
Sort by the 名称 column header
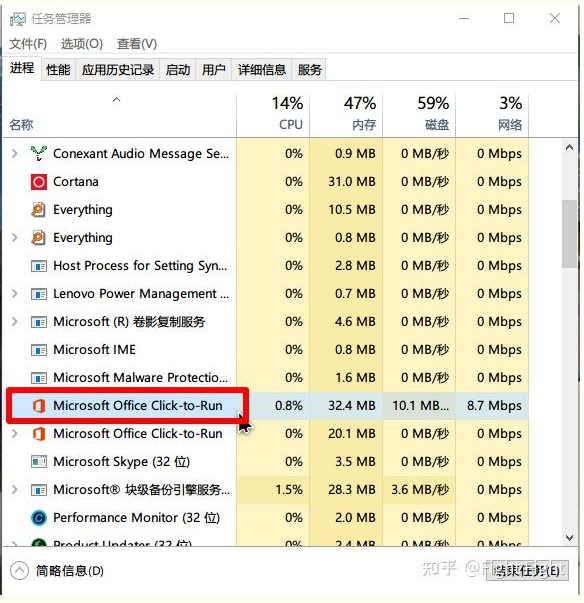pos(119,115)
